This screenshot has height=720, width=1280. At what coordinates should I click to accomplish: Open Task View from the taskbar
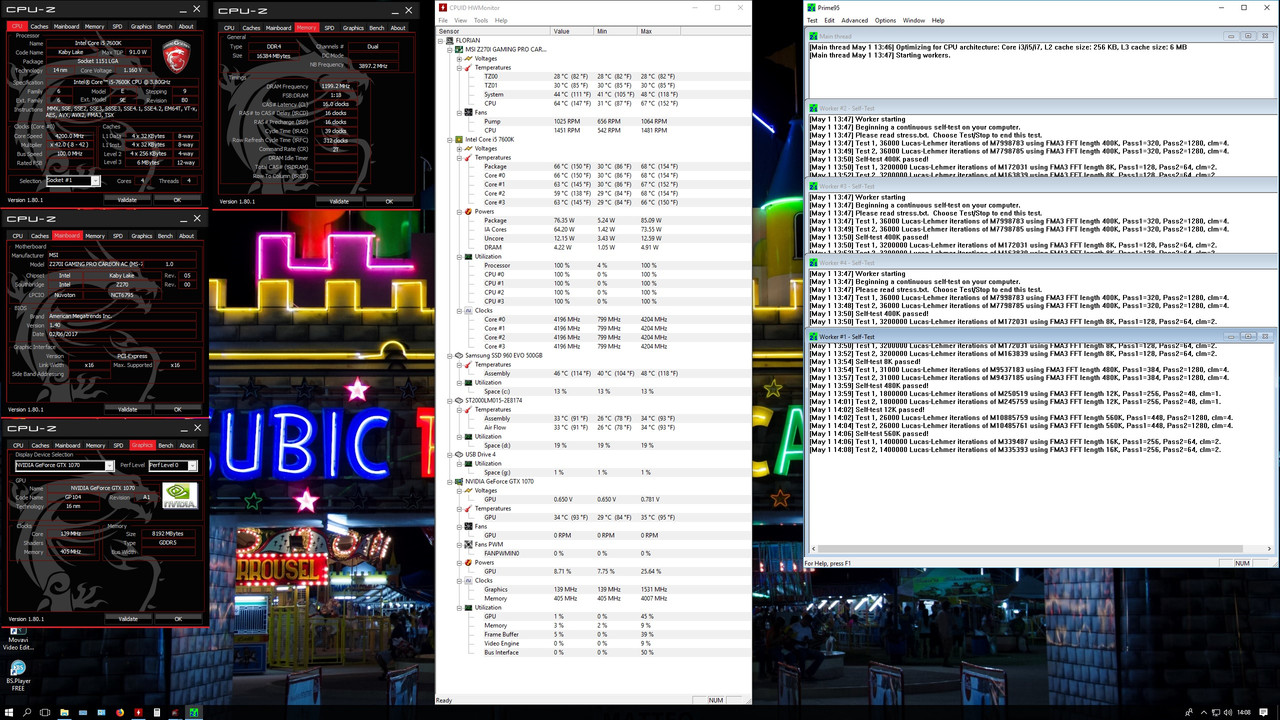47,712
